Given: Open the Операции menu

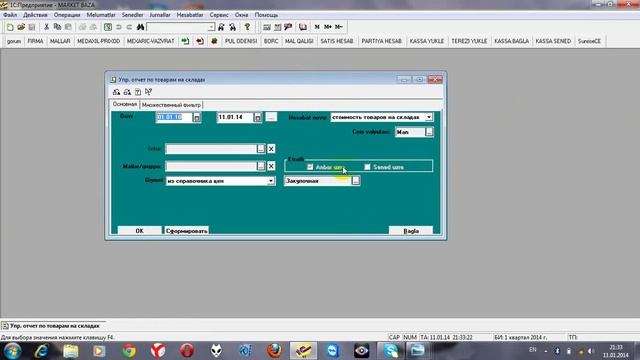Looking at the screenshot, I should 67,15.
